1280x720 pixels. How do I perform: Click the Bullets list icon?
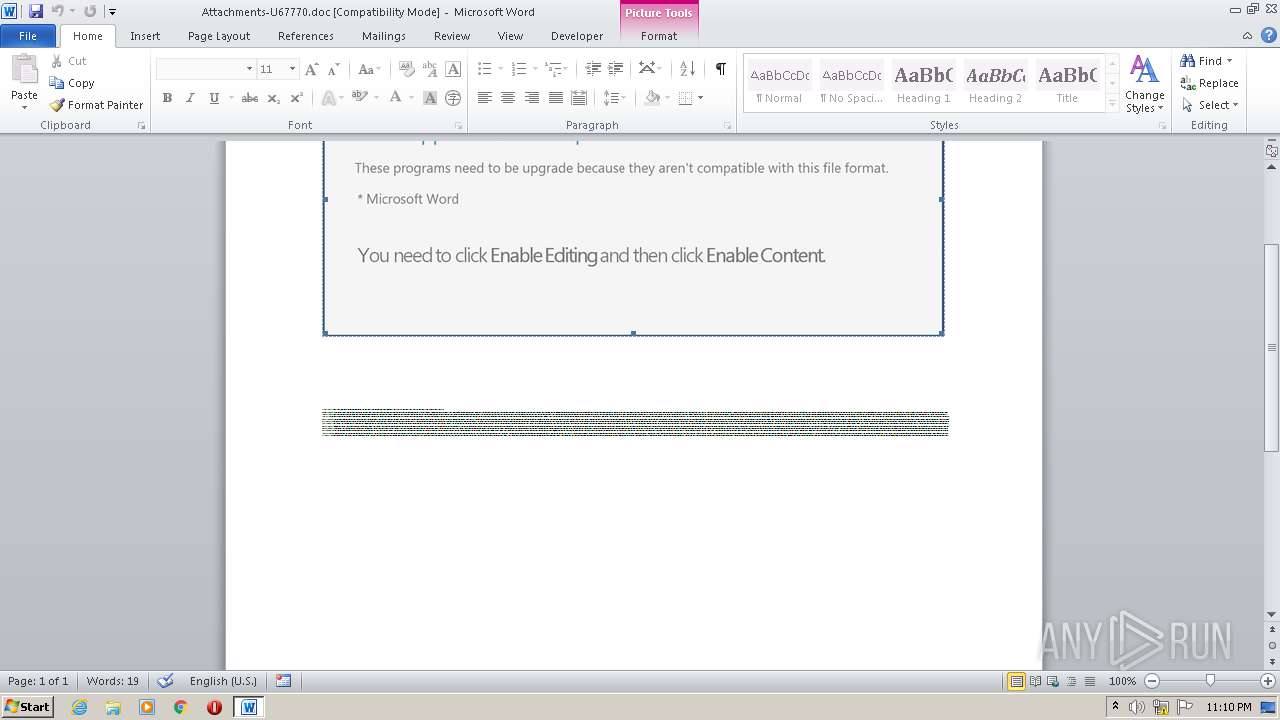click(484, 69)
